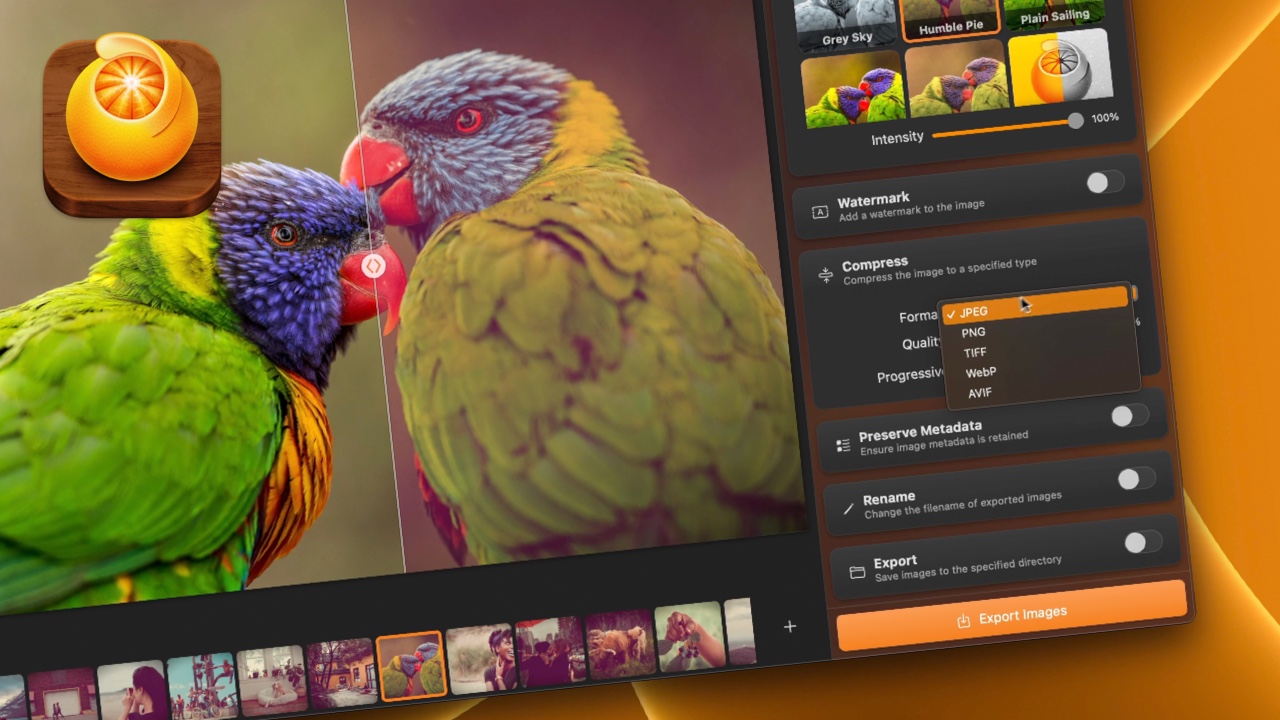Select the filter preview below Humble Pie

click(956, 81)
